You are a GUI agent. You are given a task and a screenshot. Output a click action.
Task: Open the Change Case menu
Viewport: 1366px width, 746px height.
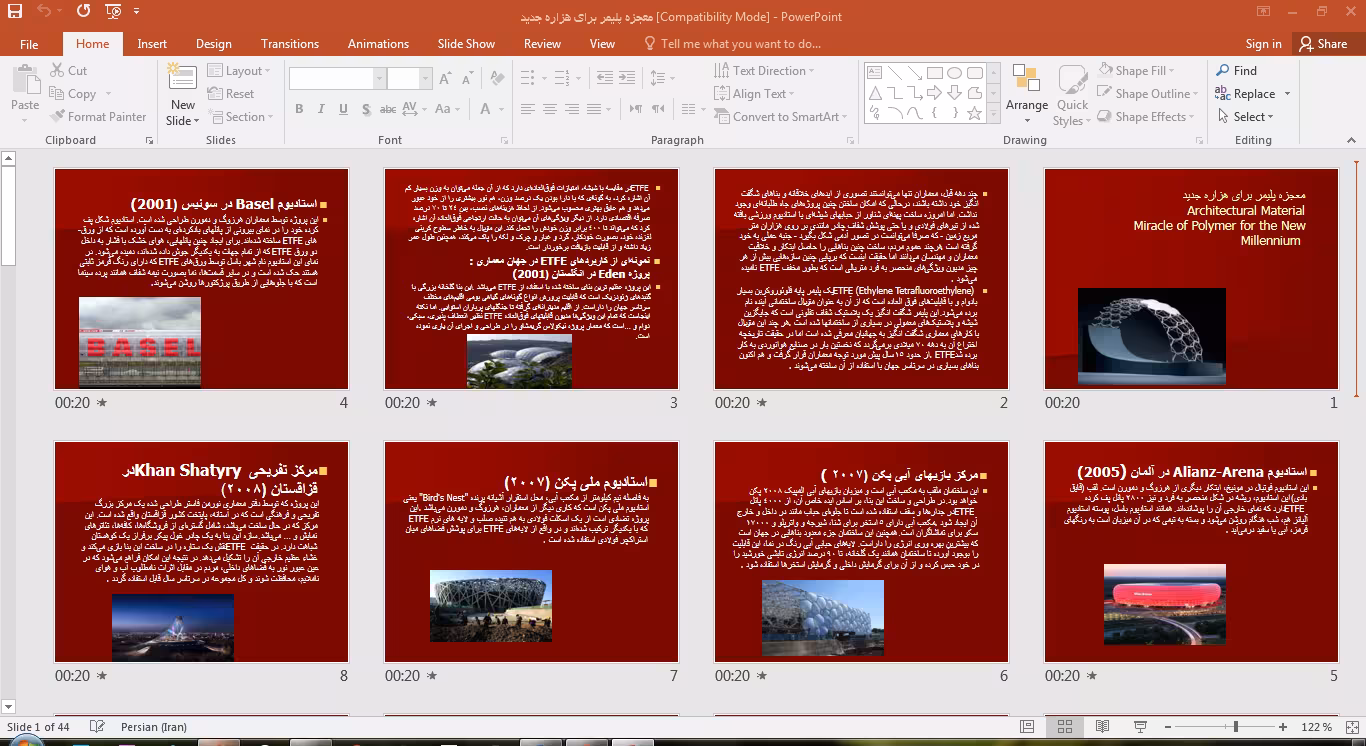point(449,109)
